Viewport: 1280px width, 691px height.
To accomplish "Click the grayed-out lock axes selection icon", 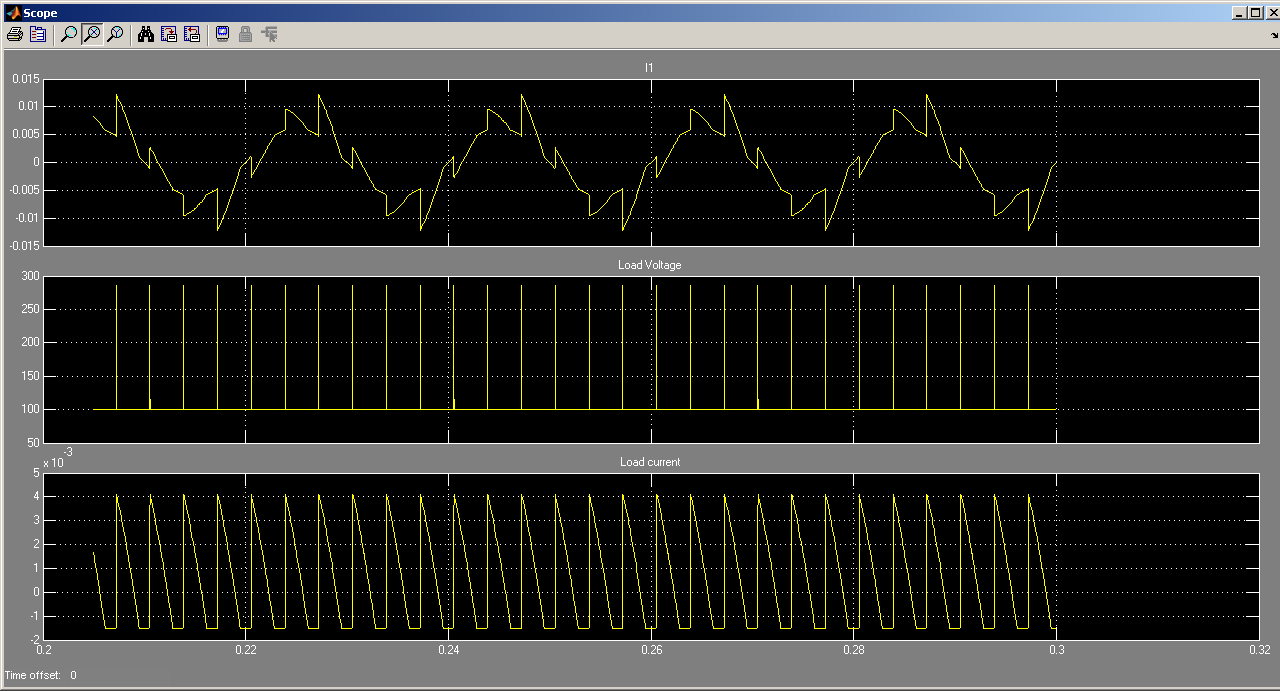I will click(x=245, y=34).
